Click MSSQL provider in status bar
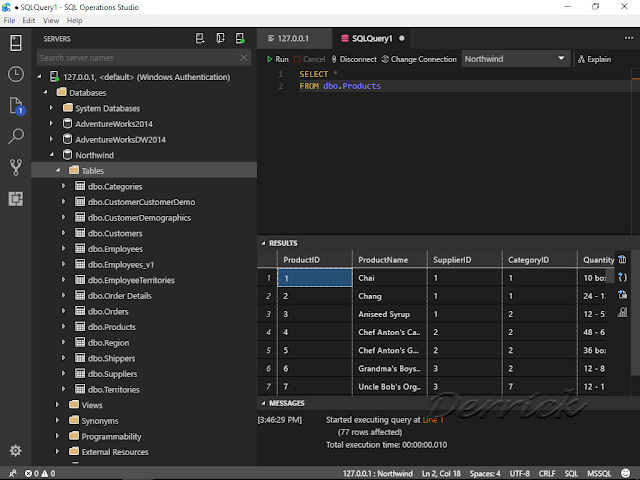This screenshot has height=480, width=640. (x=599, y=473)
